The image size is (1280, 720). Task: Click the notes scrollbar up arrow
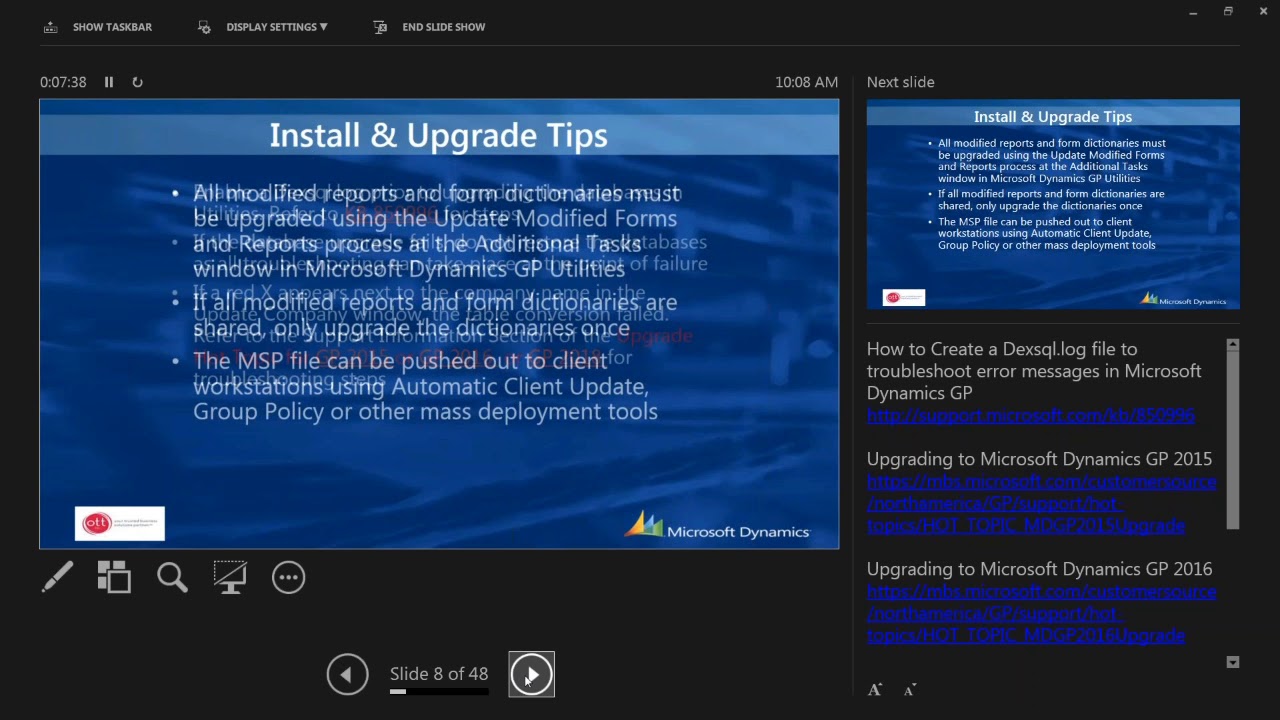(1232, 345)
